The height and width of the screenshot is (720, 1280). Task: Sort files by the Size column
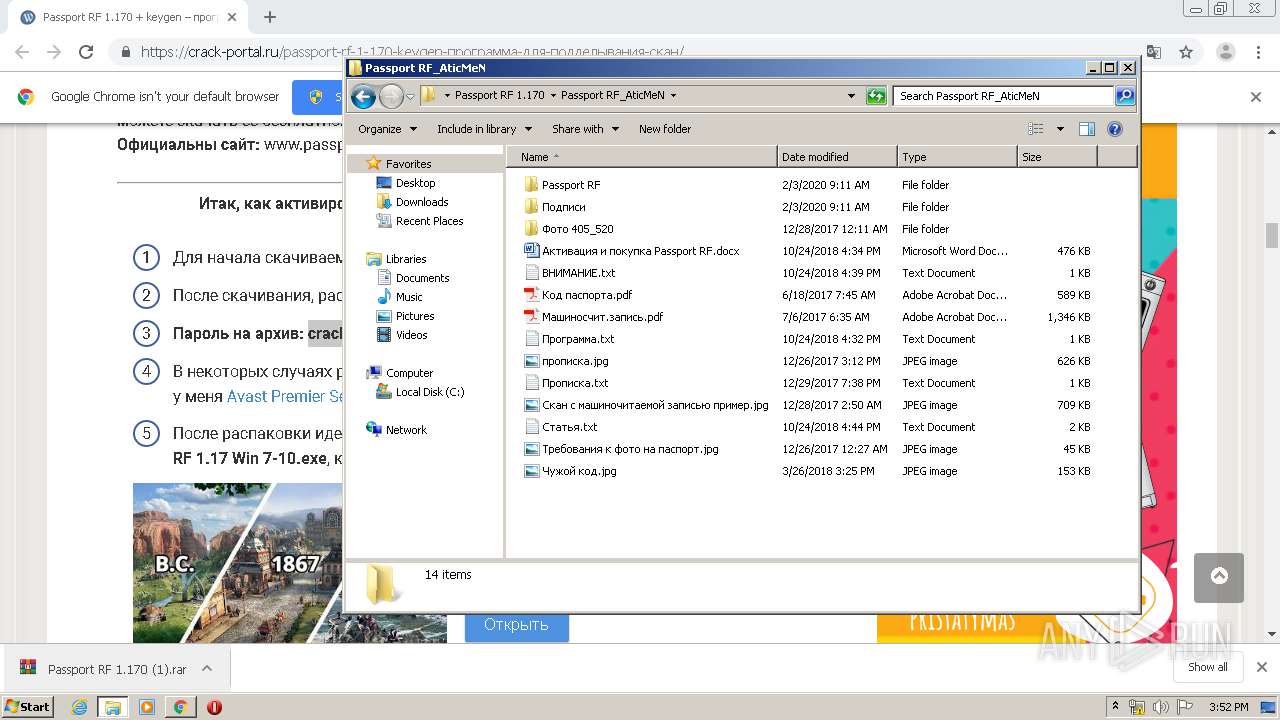(1057, 157)
